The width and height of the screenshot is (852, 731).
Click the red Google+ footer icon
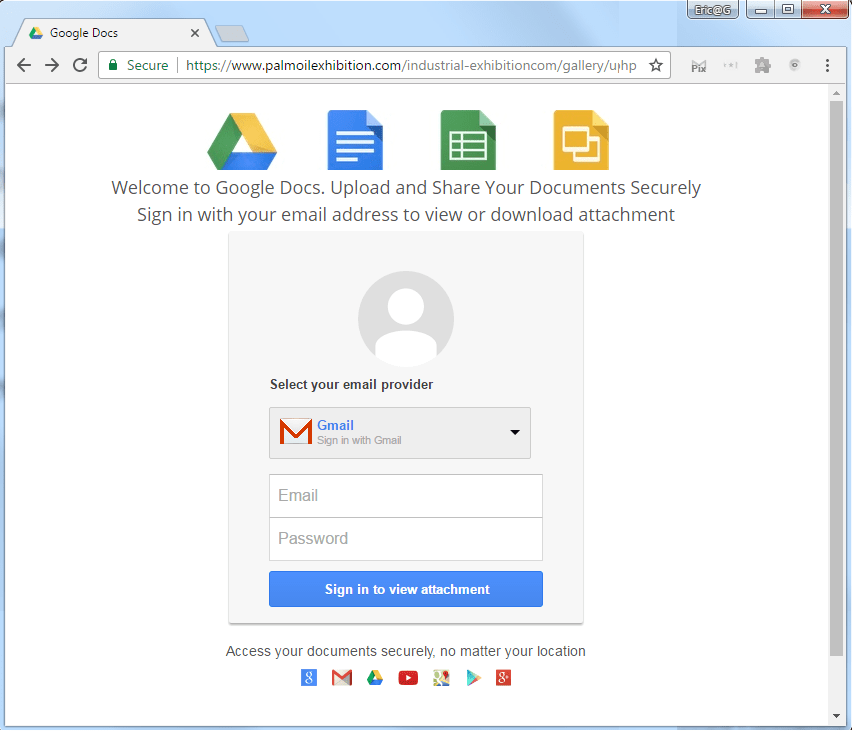[503, 678]
